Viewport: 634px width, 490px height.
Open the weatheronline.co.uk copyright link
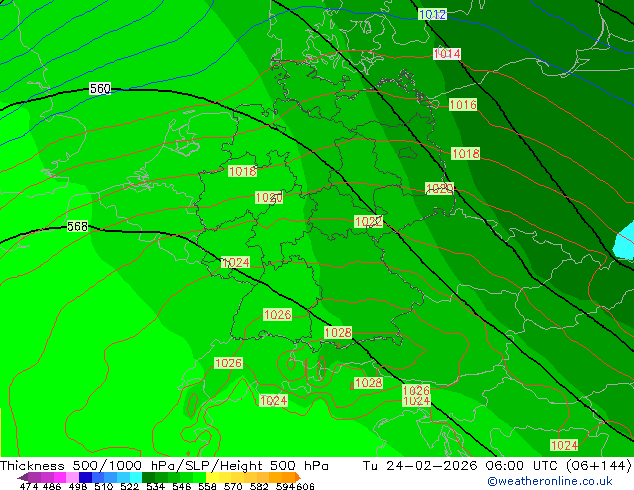550,482
